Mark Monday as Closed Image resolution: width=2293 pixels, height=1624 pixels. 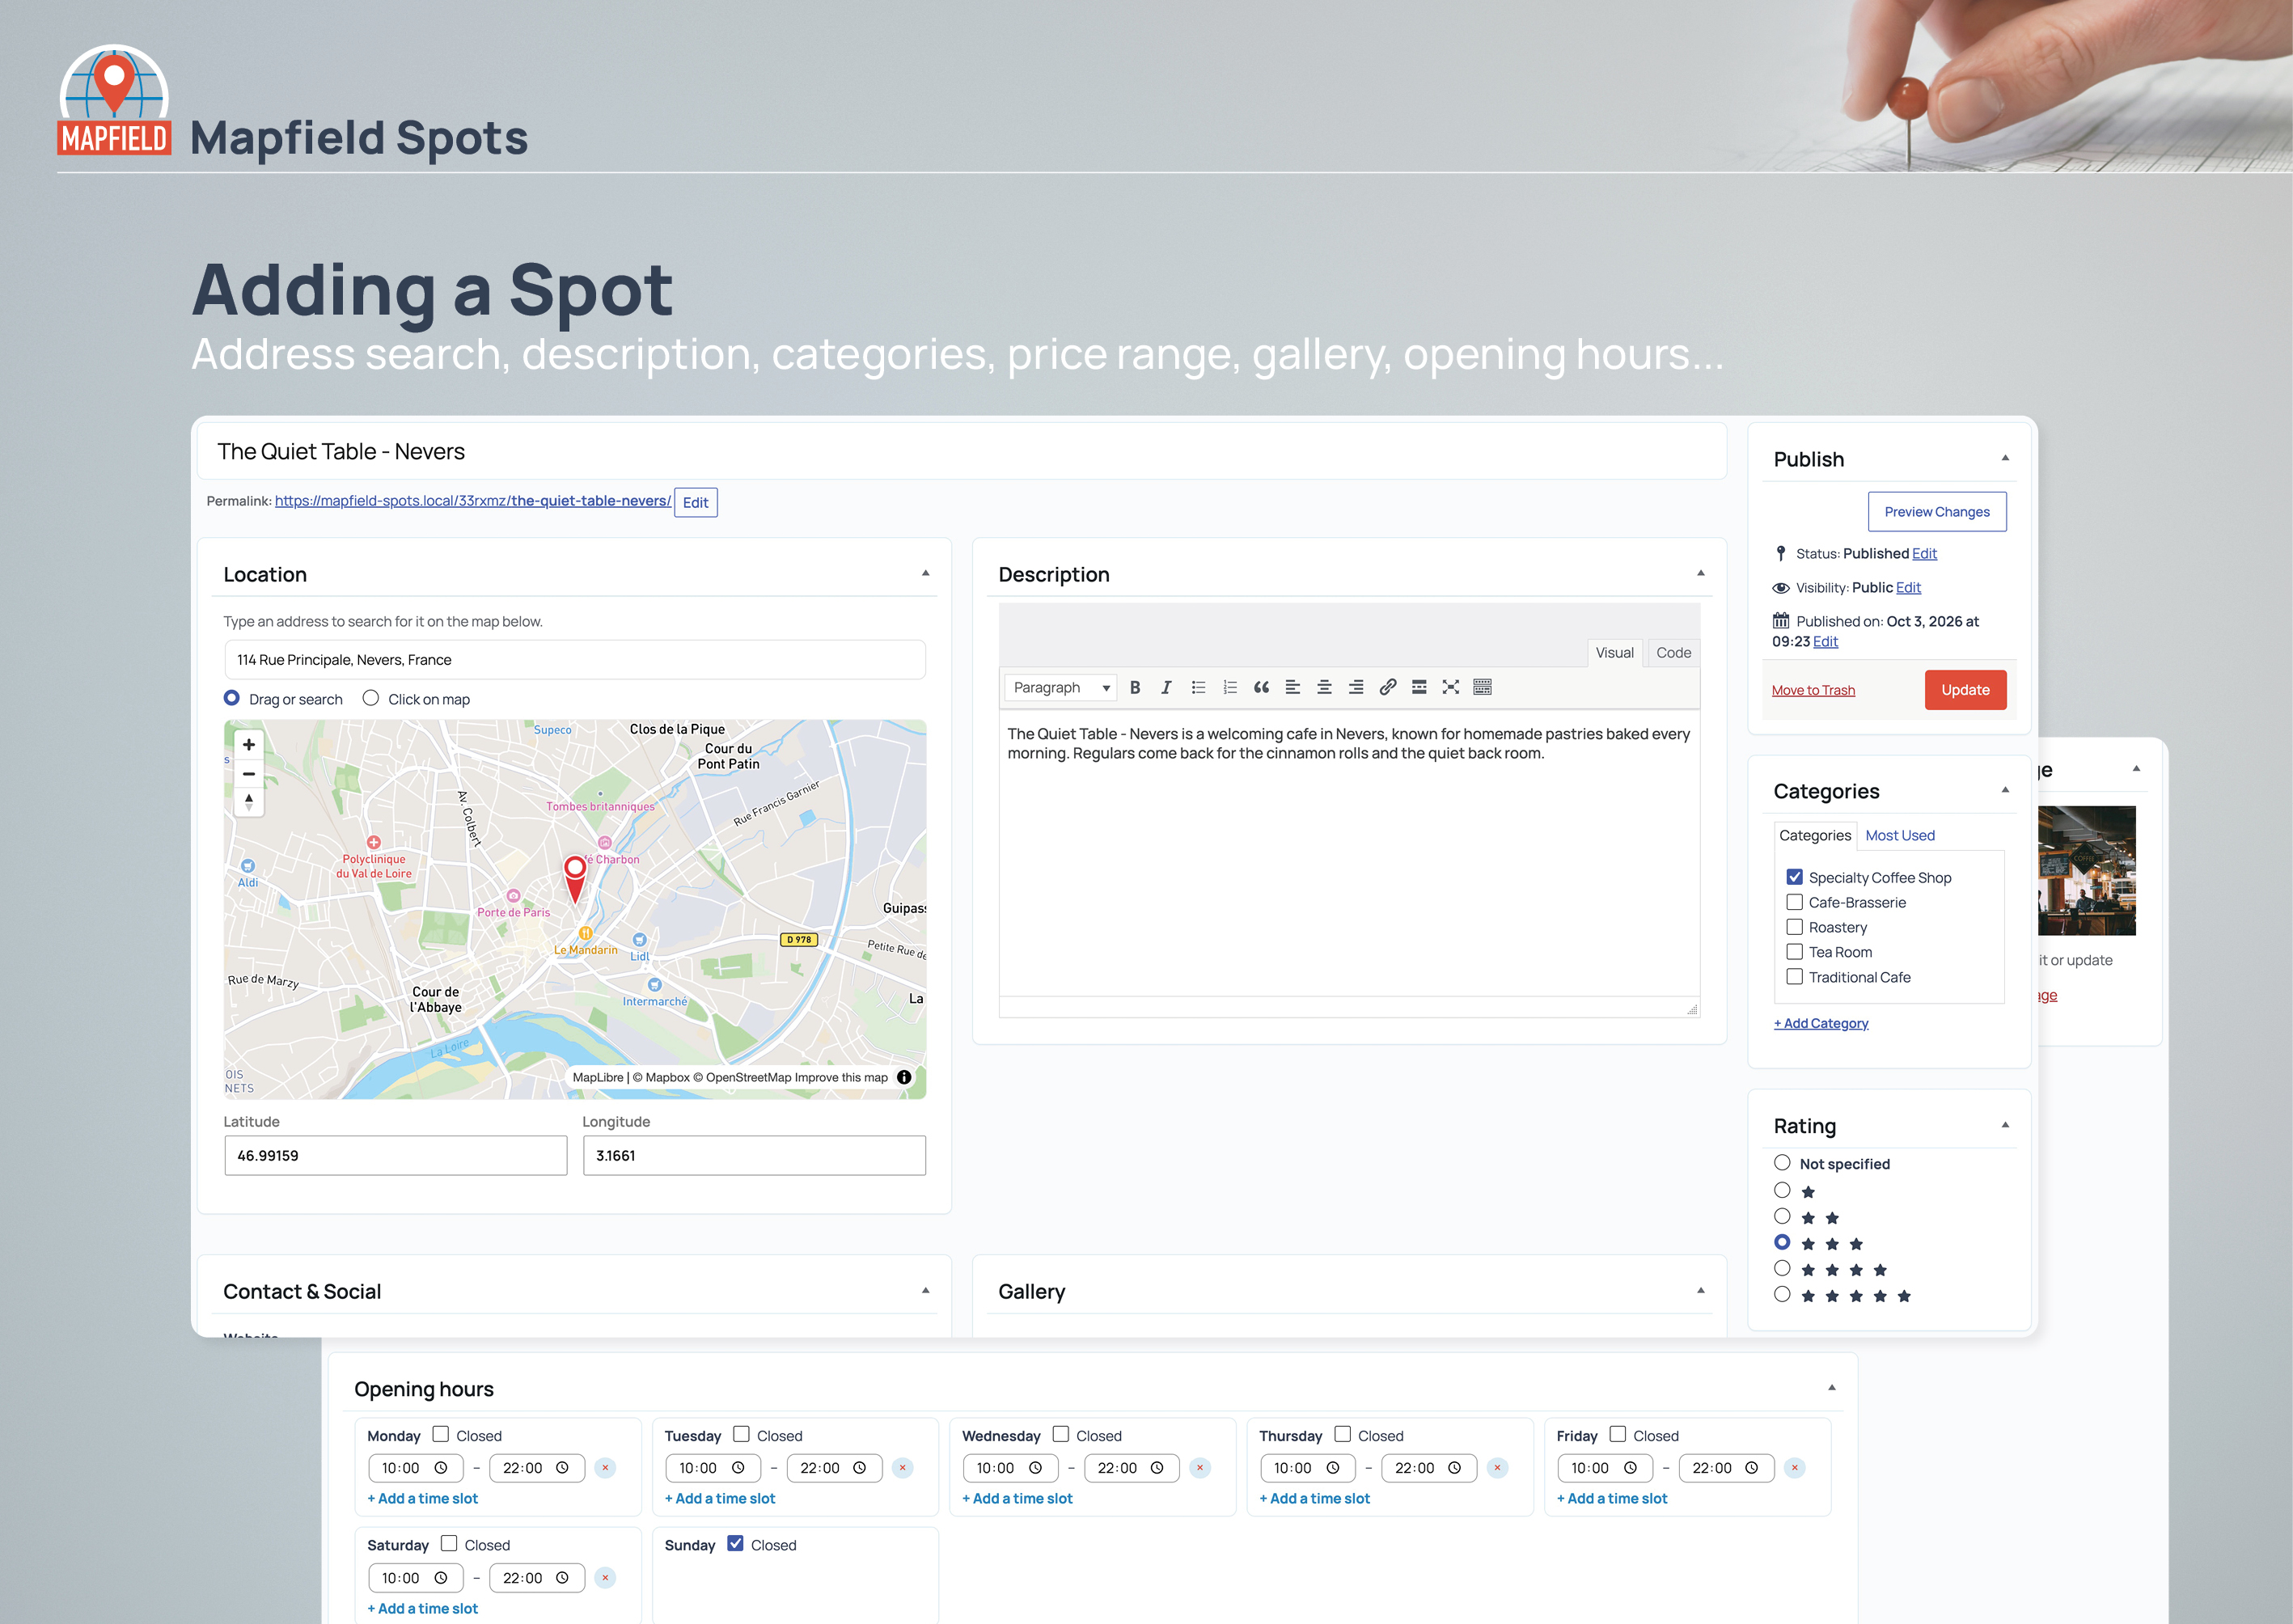click(x=440, y=1434)
